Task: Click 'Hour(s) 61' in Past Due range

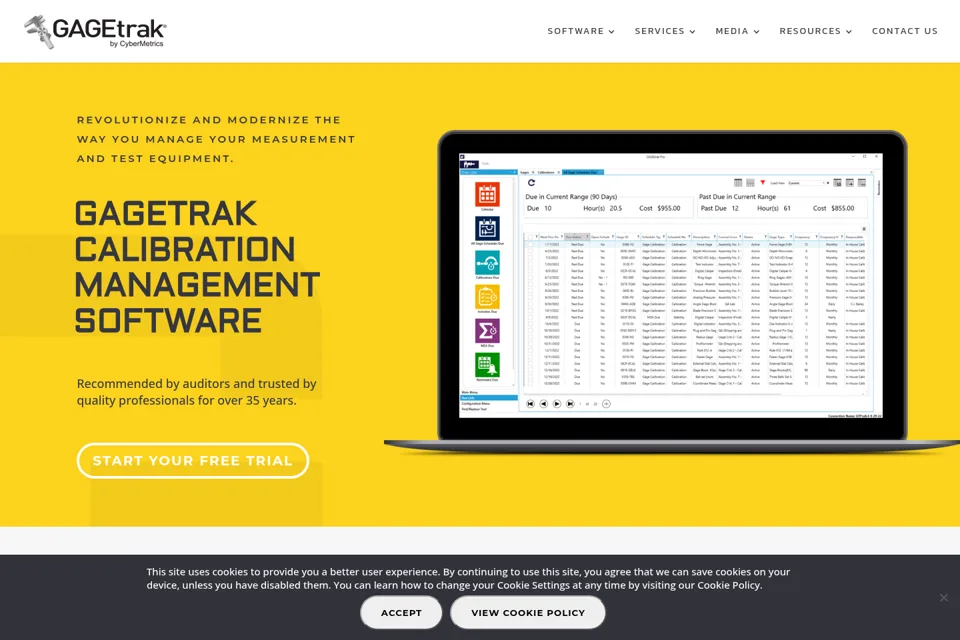Action: [x=774, y=208]
